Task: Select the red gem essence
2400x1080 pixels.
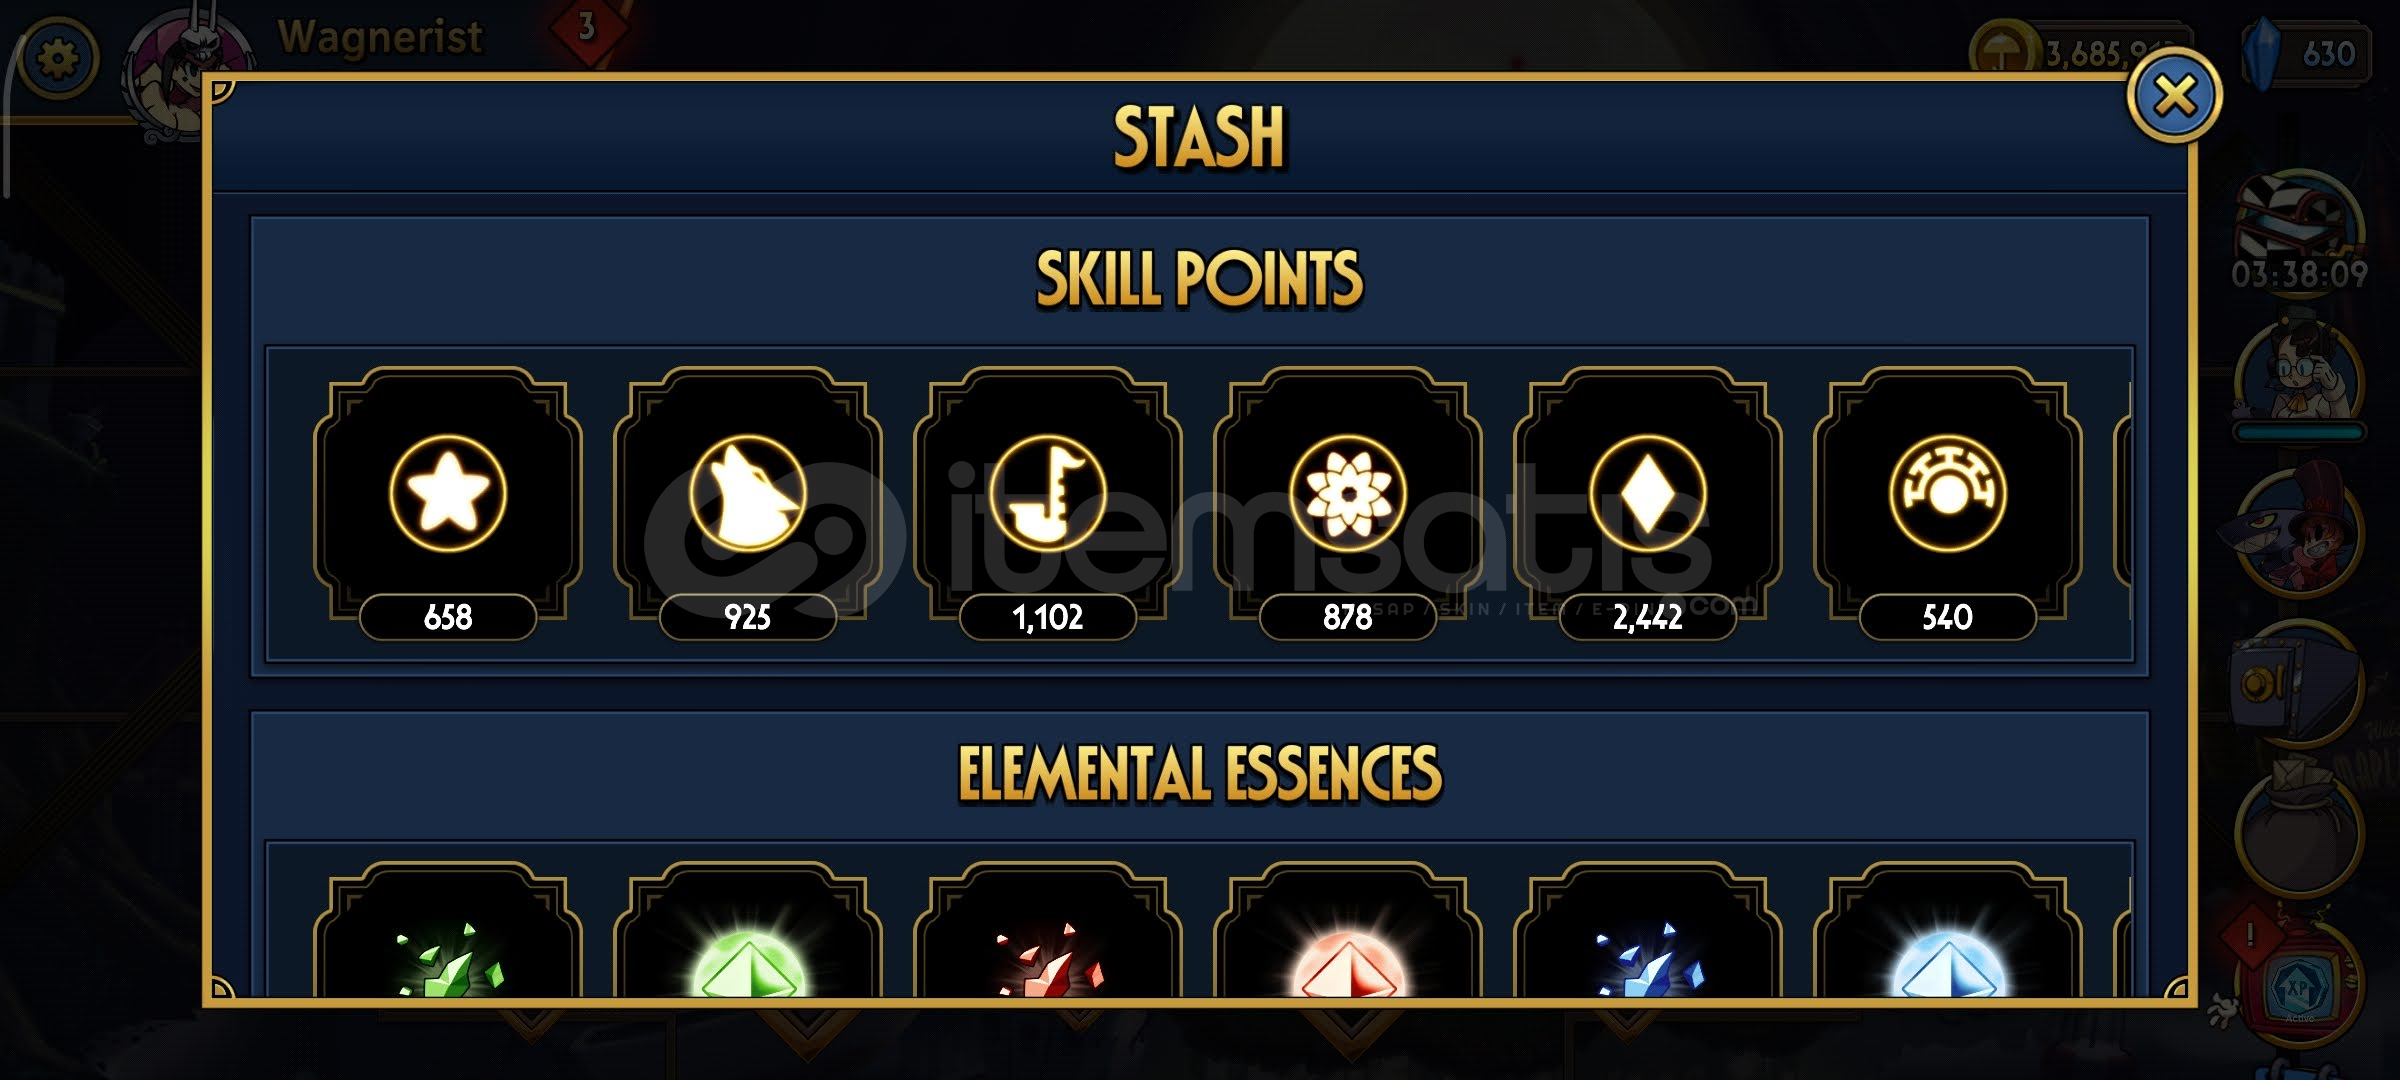Action: (1348, 964)
